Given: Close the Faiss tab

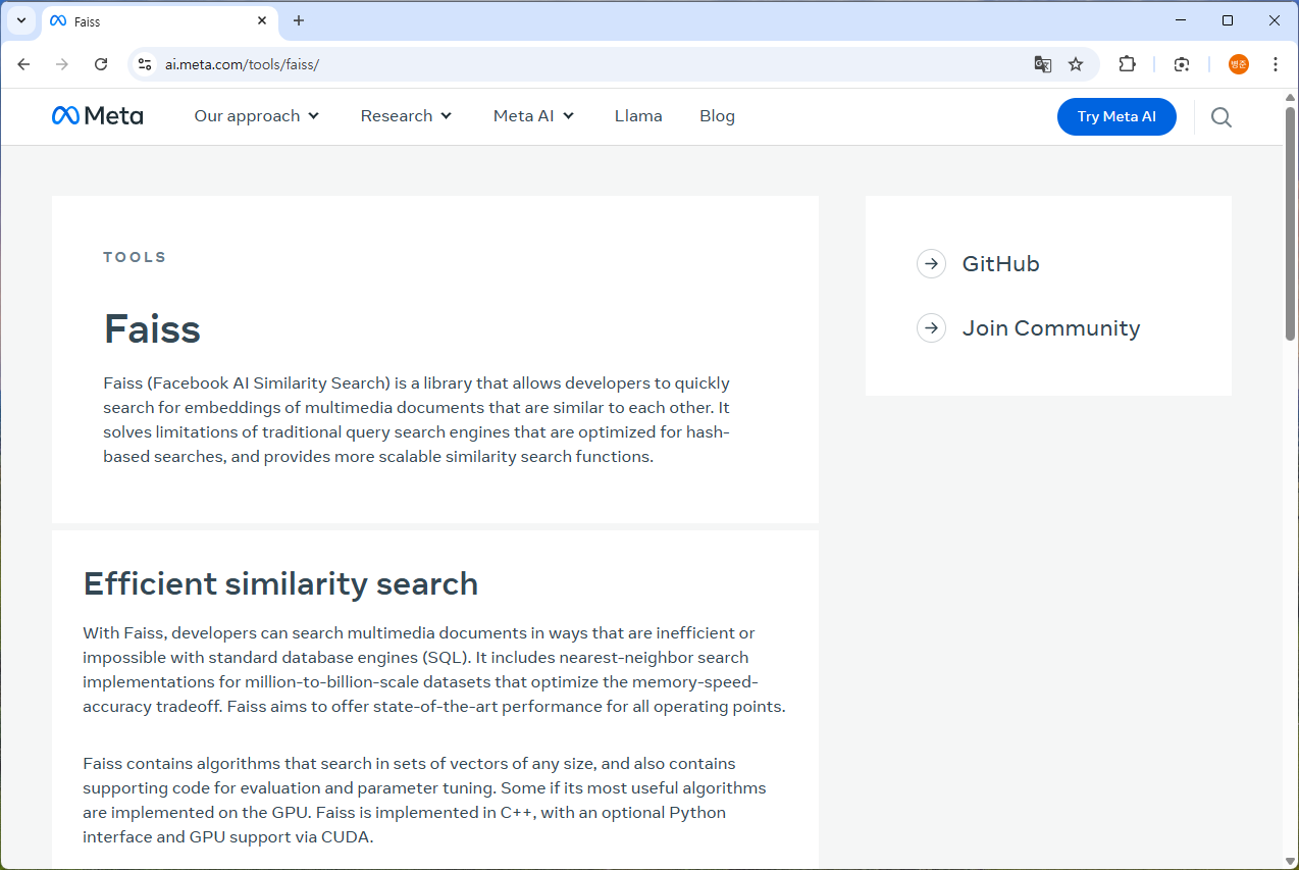Looking at the screenshot, I should click(x=262, y=21).
